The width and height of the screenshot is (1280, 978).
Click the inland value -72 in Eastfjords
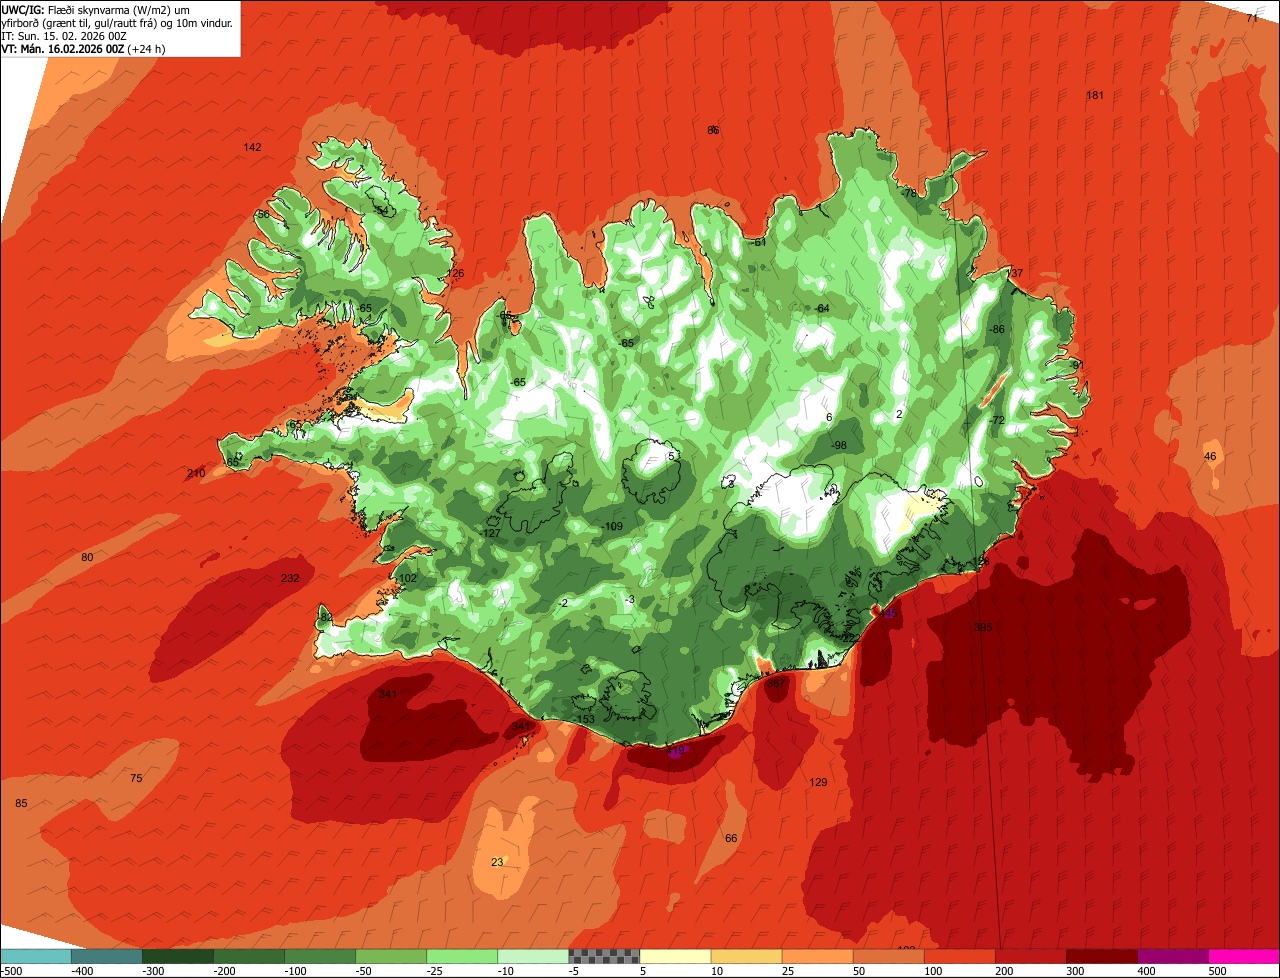coord(996,420)
